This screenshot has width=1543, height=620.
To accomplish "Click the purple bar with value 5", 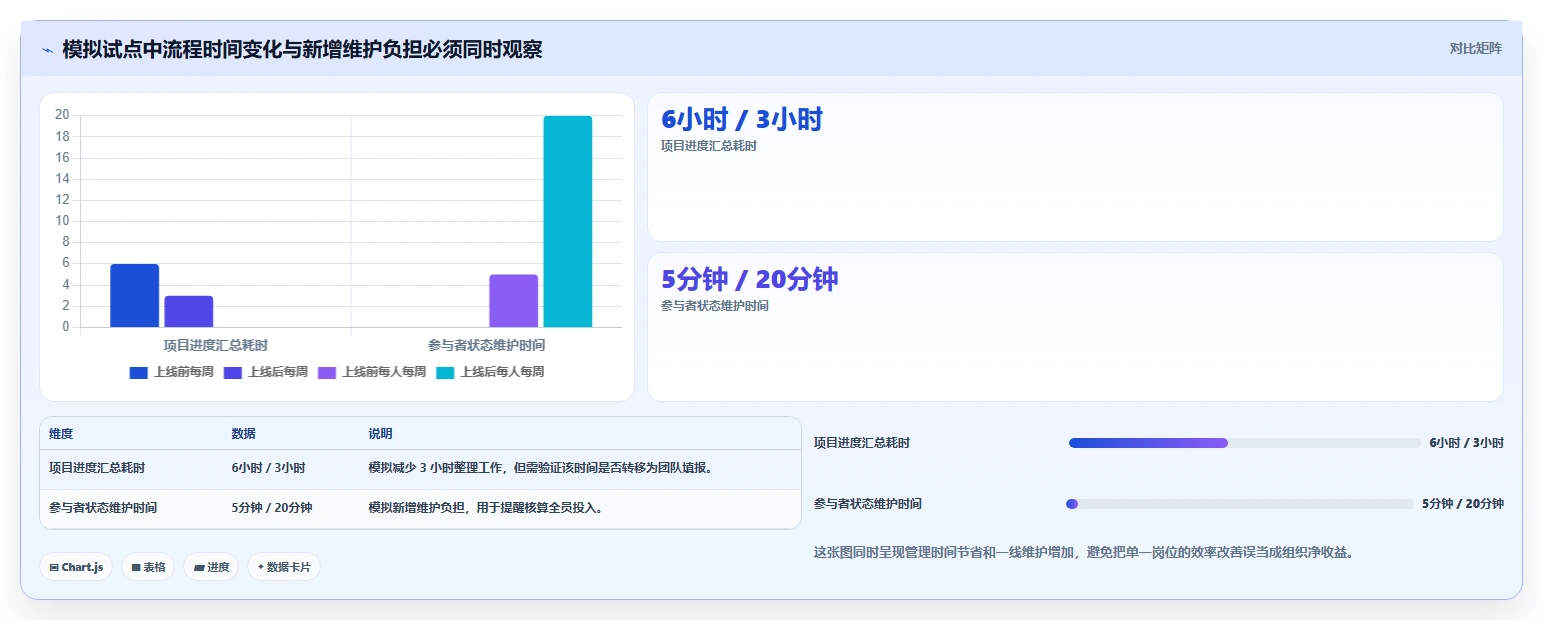I will coord(514,301).
